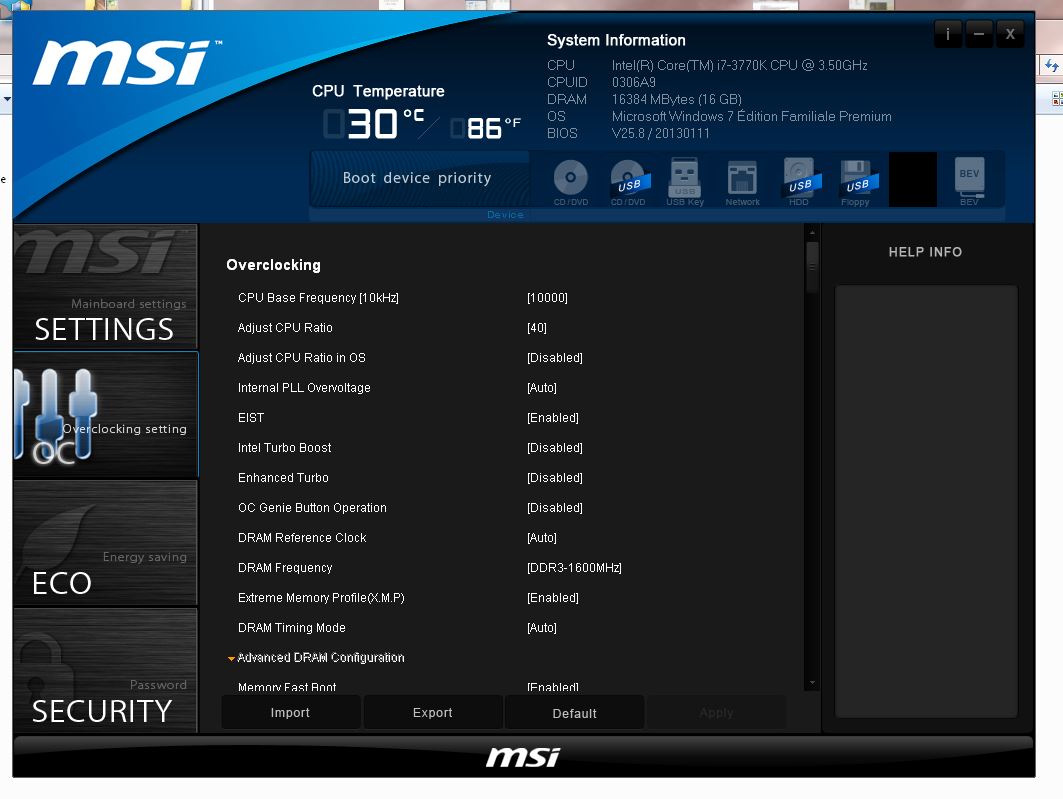The width and height of the screenshot is (1063, 799).
Task: Click the BEV boot device icon
Action: [x=969, y=180]
